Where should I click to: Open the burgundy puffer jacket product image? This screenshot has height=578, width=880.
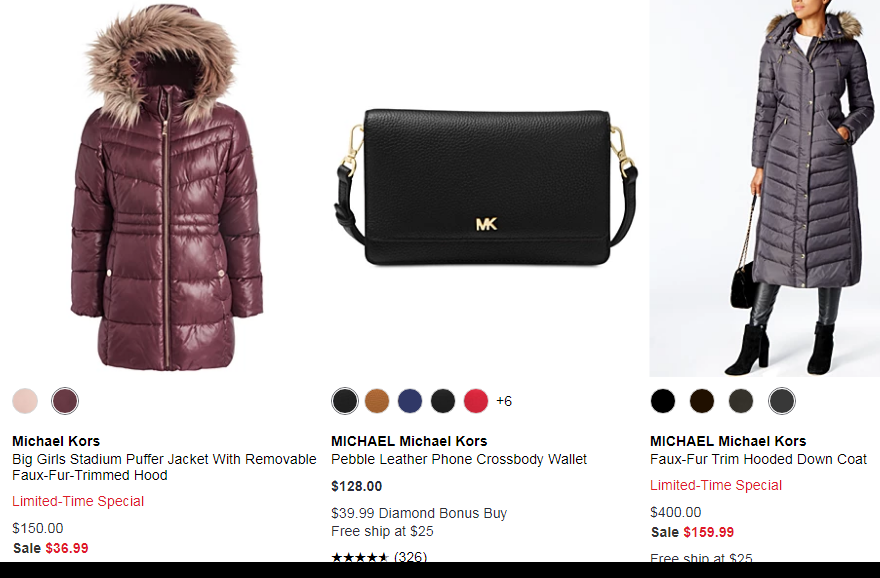167,188
